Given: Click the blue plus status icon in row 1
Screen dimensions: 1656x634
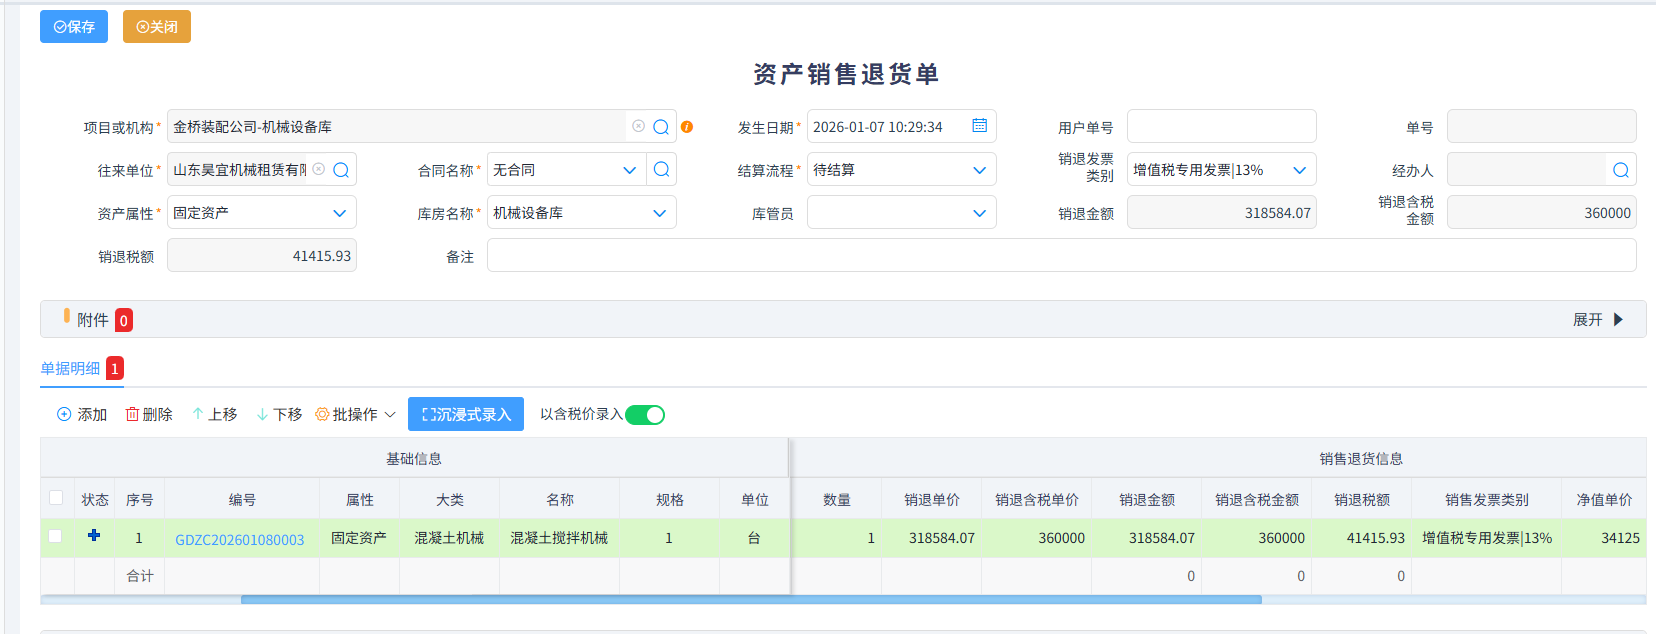Looking at the screenshot, I should click(x=94, y=536).
